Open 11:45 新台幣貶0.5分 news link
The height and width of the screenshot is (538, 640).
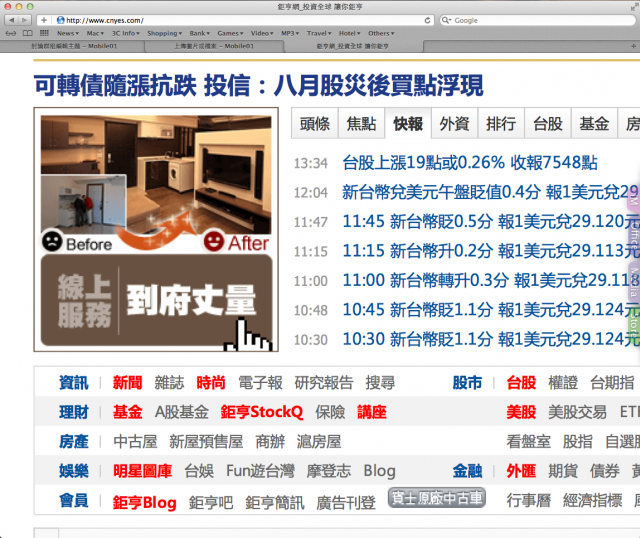pyautogui.click(x=491, y=221)
